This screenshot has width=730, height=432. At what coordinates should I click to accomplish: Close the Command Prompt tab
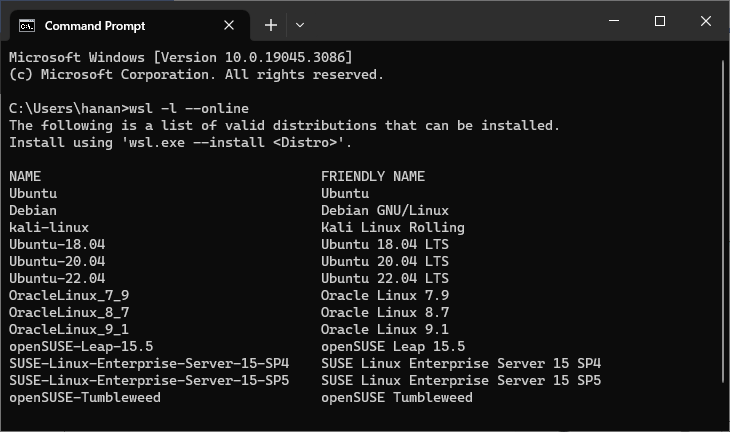point(229,25)
